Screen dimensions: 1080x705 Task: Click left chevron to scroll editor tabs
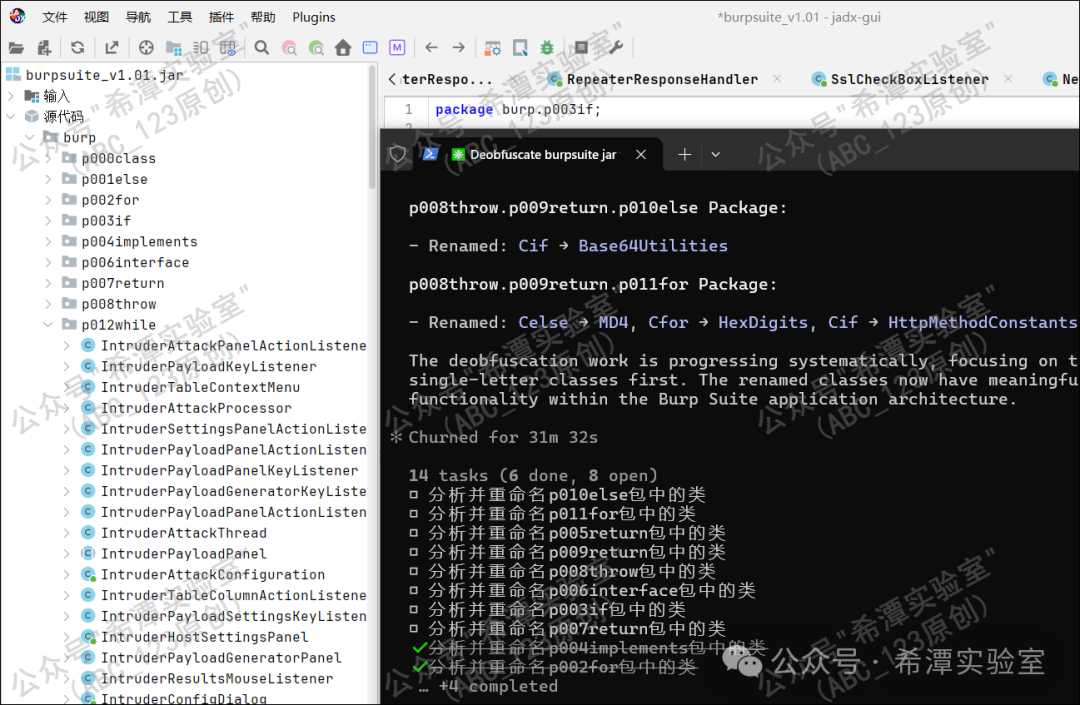[x=392, y=79]
